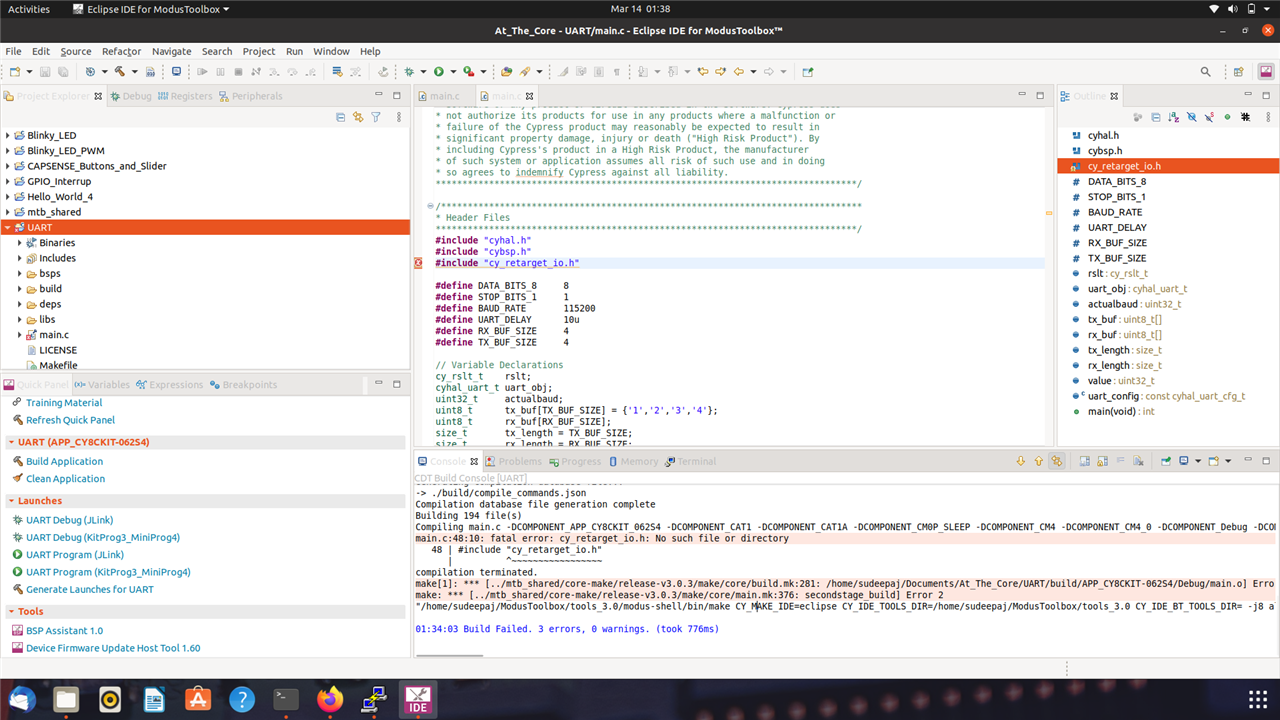The height and width of the screenshot is (720, 1280).
Task: Switch to the Peripherals tab
Action: [x=250, y=96]
